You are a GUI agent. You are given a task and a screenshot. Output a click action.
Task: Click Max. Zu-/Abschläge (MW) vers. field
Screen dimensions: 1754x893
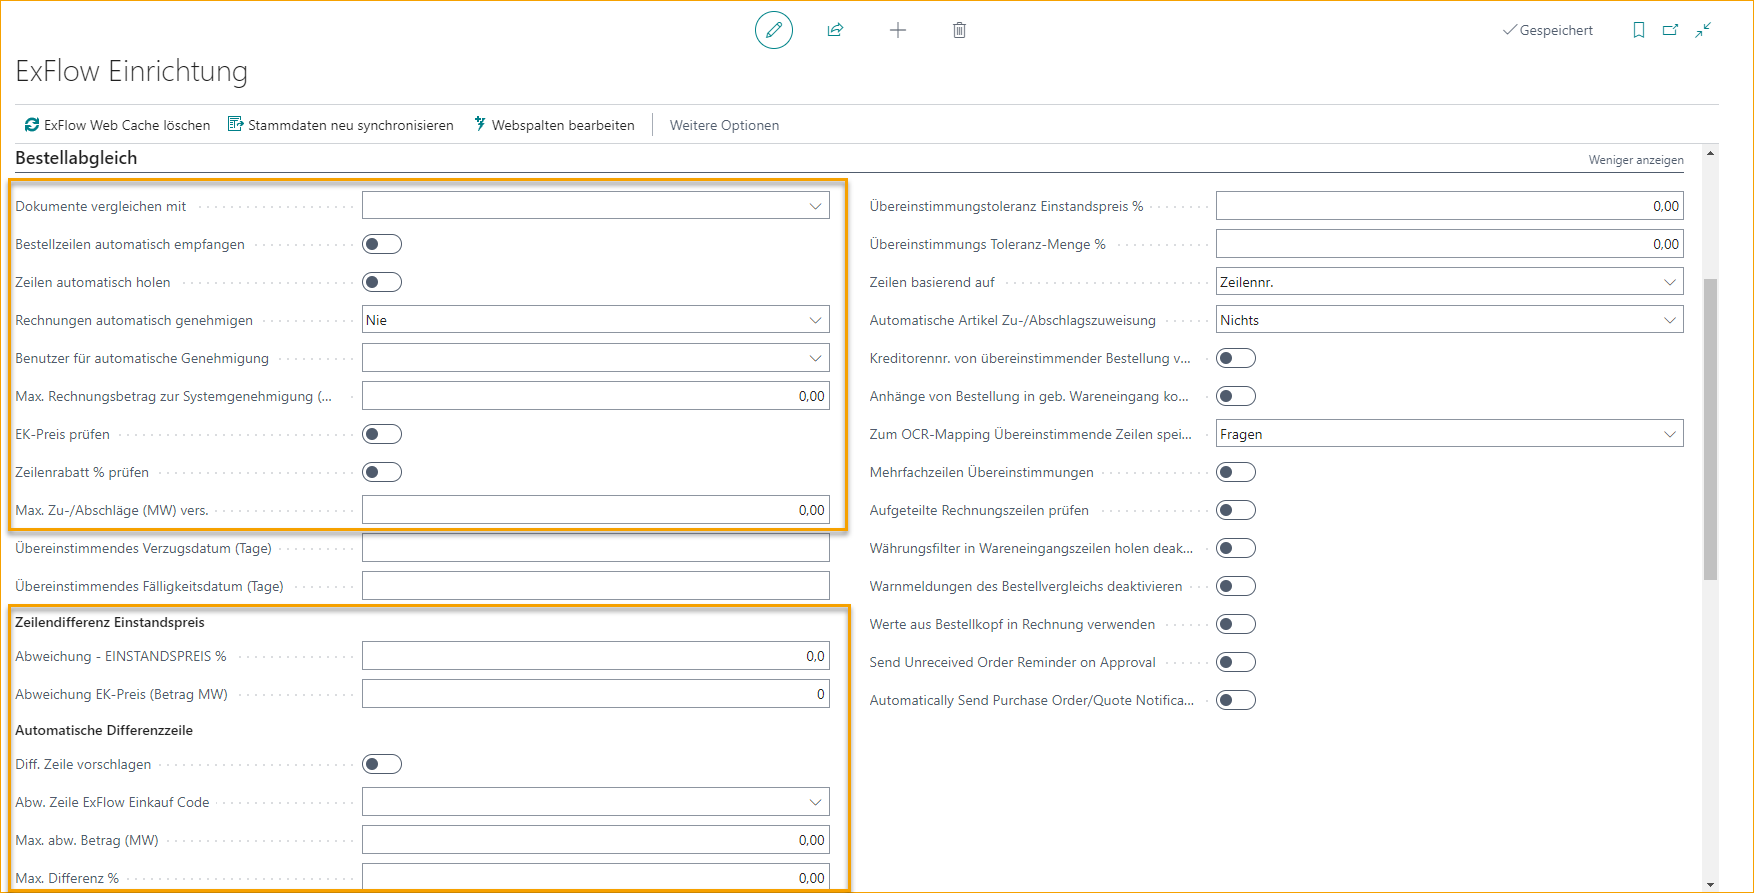pyautogui.click(x=596, y=510)
